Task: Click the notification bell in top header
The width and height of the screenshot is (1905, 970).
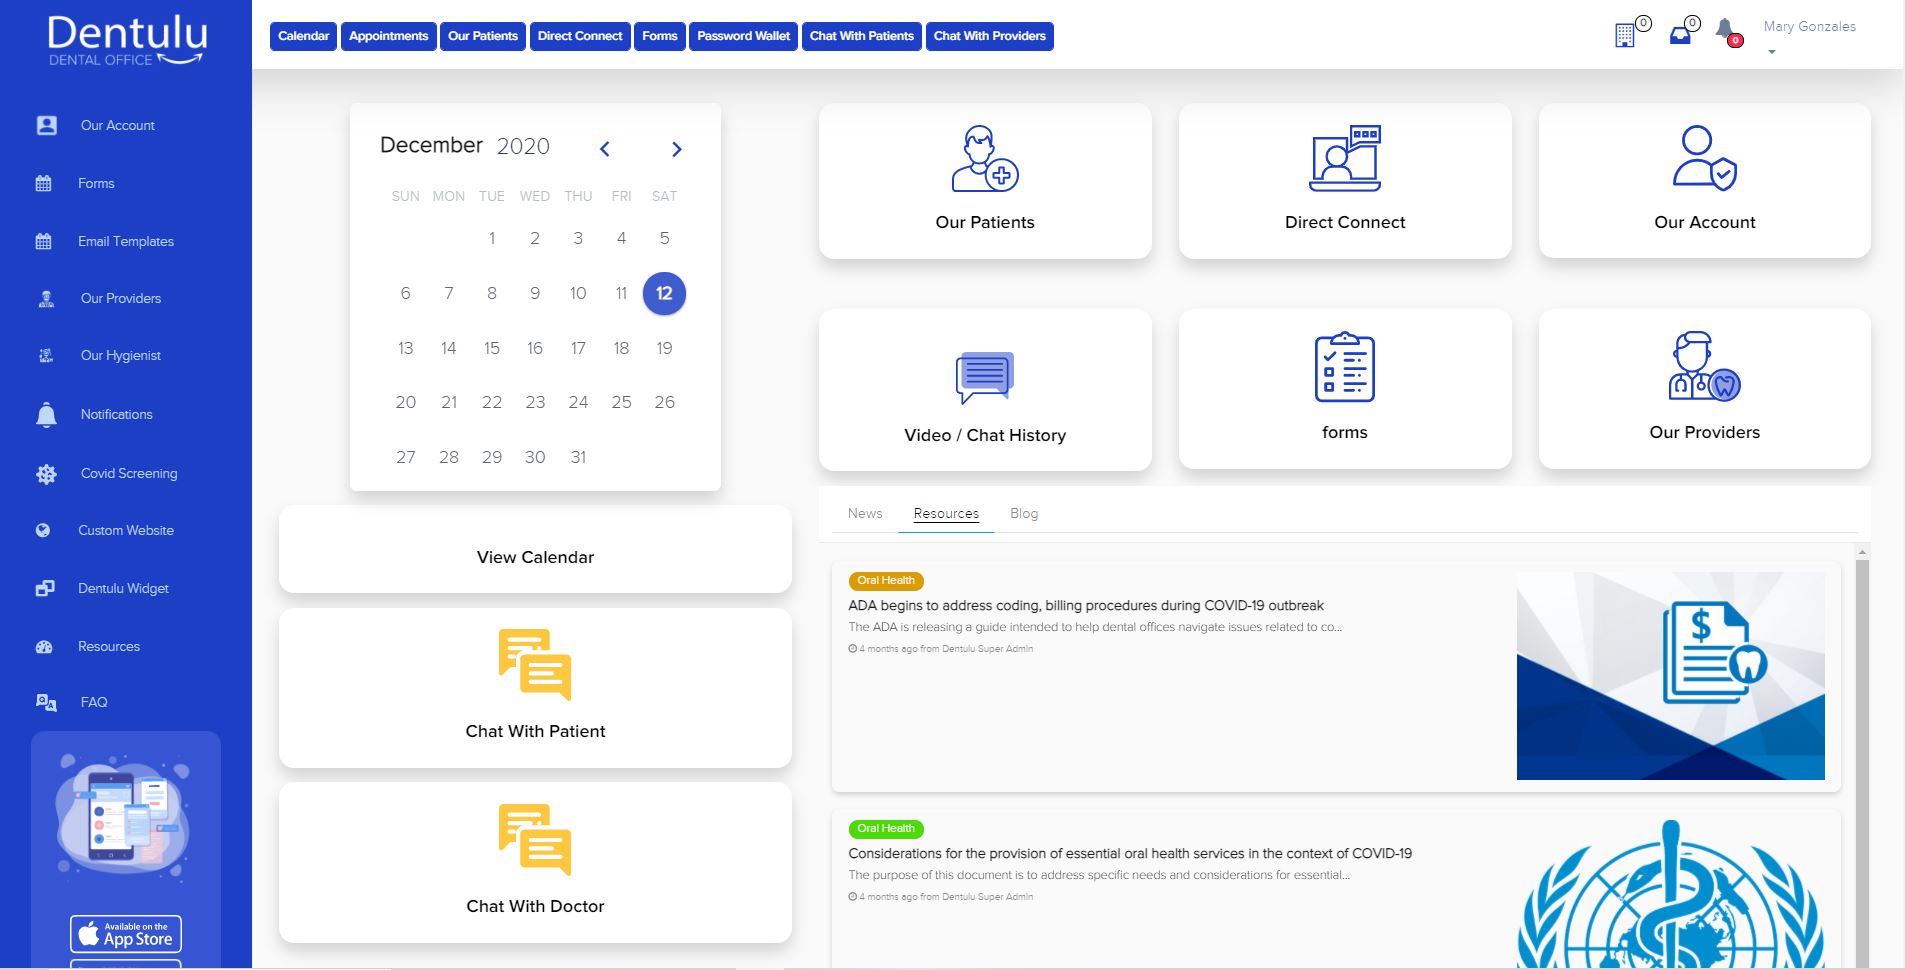Action: click(x=1725, y=30)
